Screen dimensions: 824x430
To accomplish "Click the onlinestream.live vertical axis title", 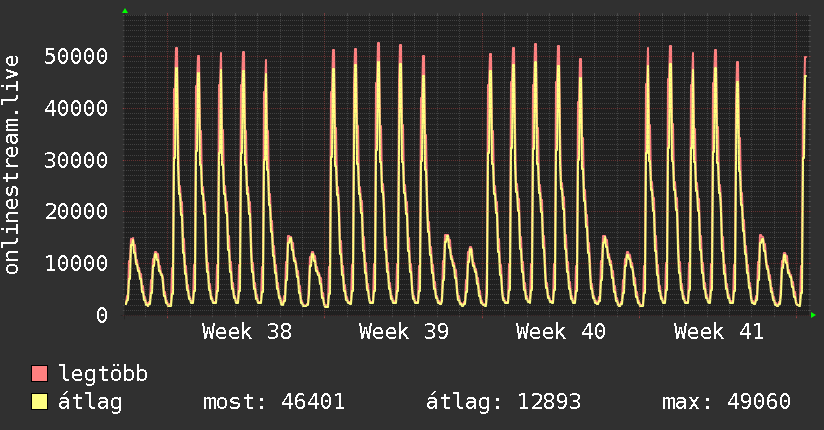I will point(12,165).
